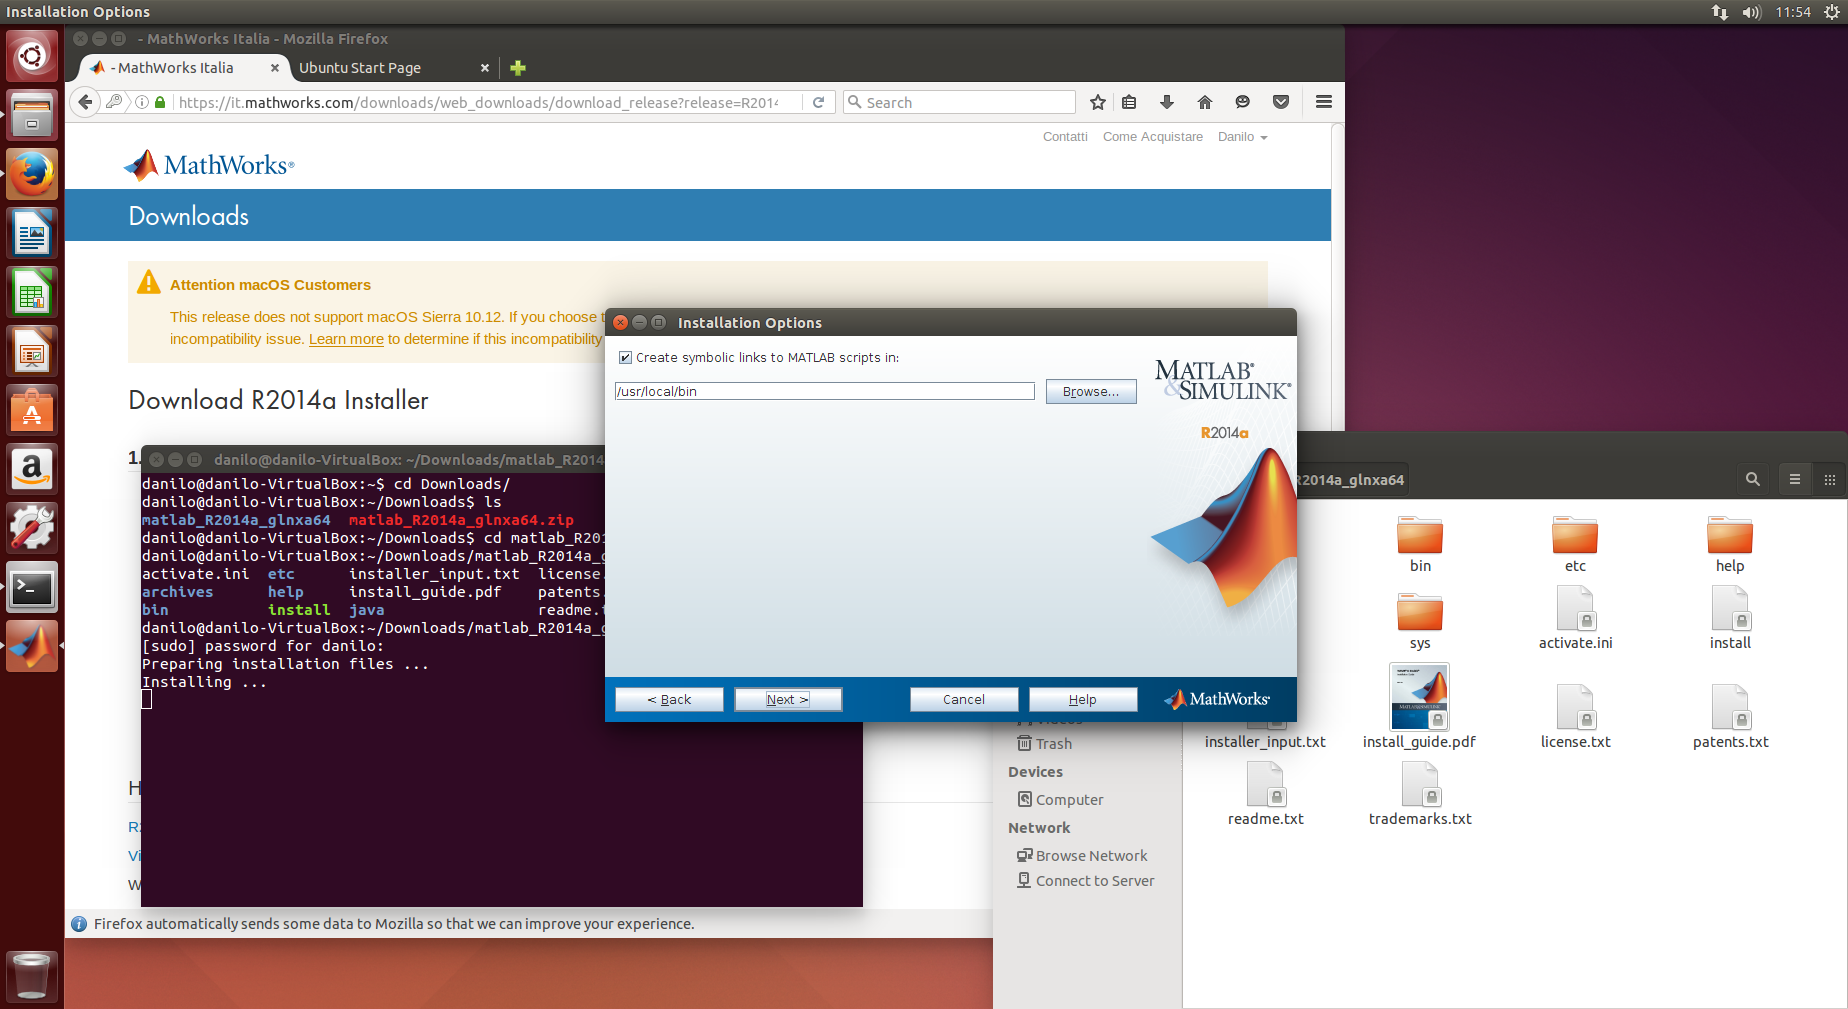Select the bin folder
1848x1009 pixels.
1420,544
